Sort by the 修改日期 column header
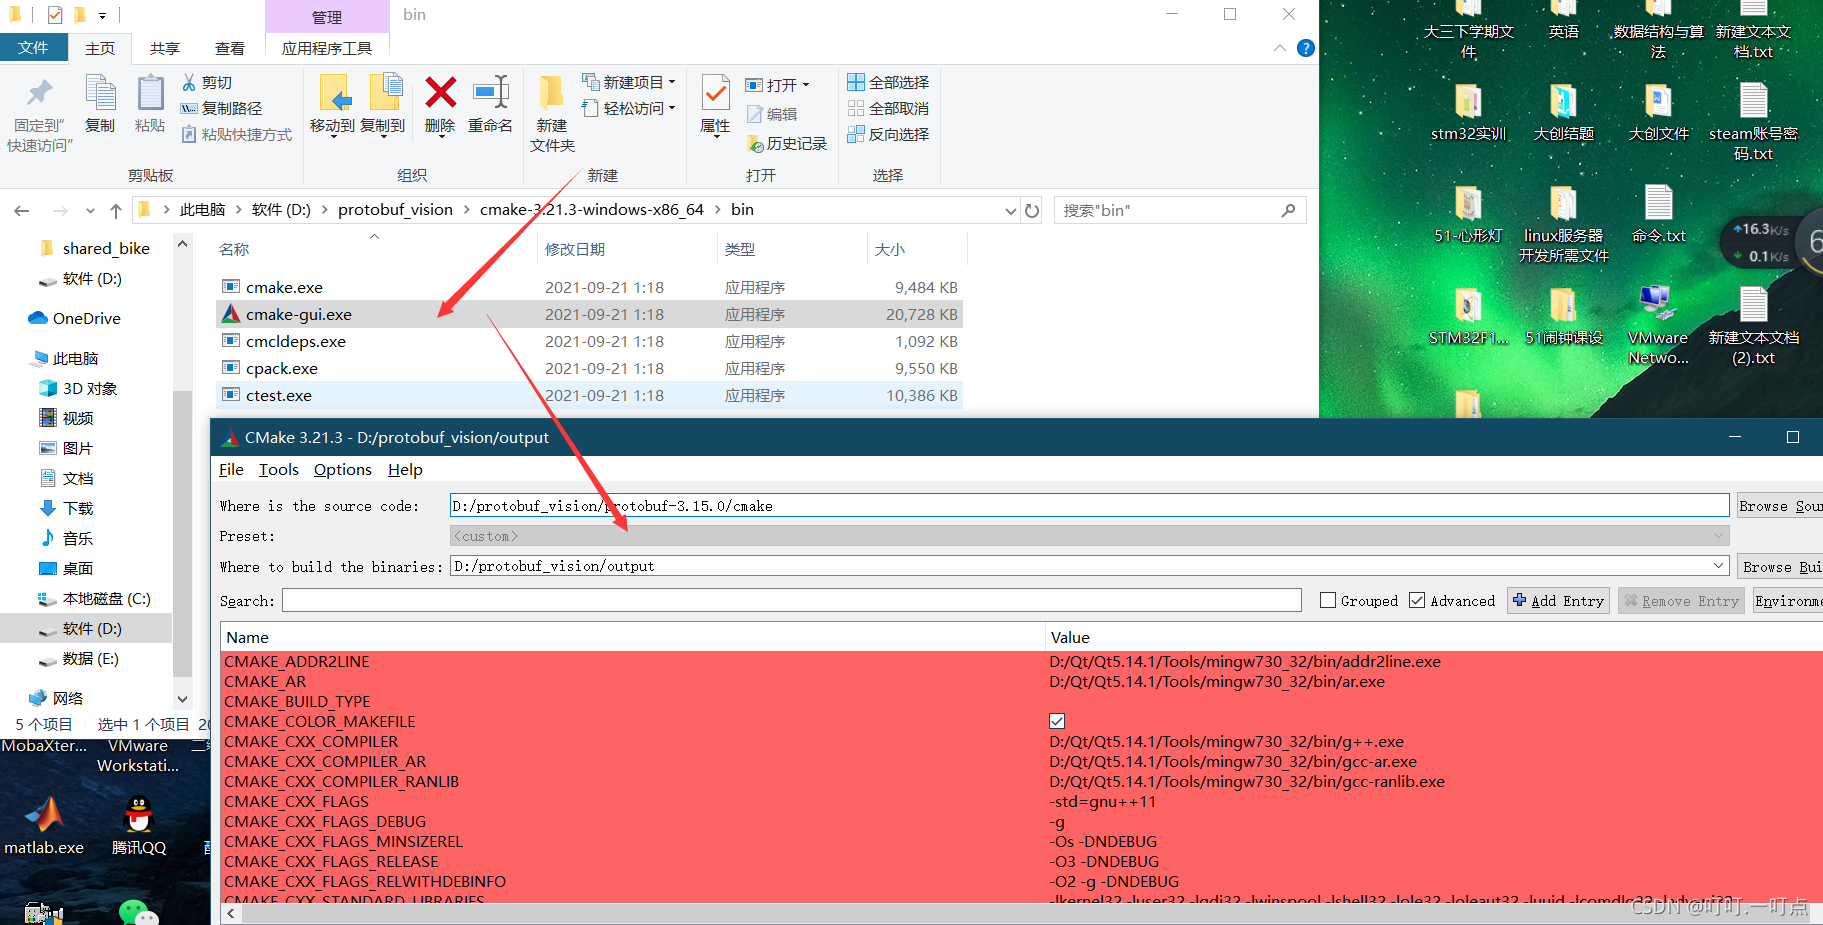The width and height of the screenshot is (1823, 925). point(626,249)
